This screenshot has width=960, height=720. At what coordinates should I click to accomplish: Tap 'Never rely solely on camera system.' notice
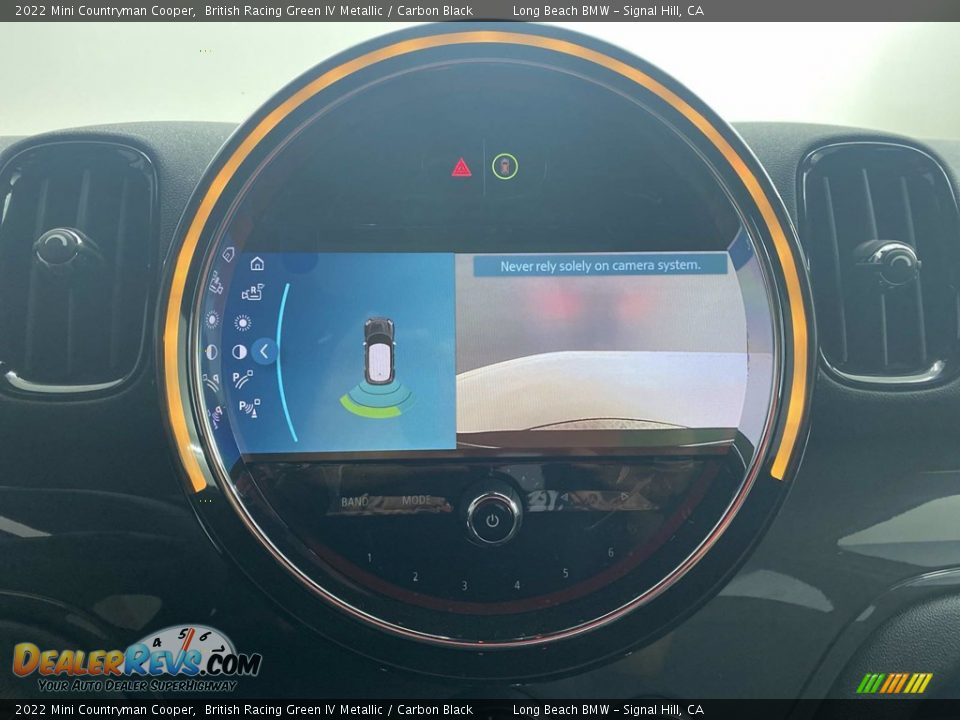pos(601,266)
